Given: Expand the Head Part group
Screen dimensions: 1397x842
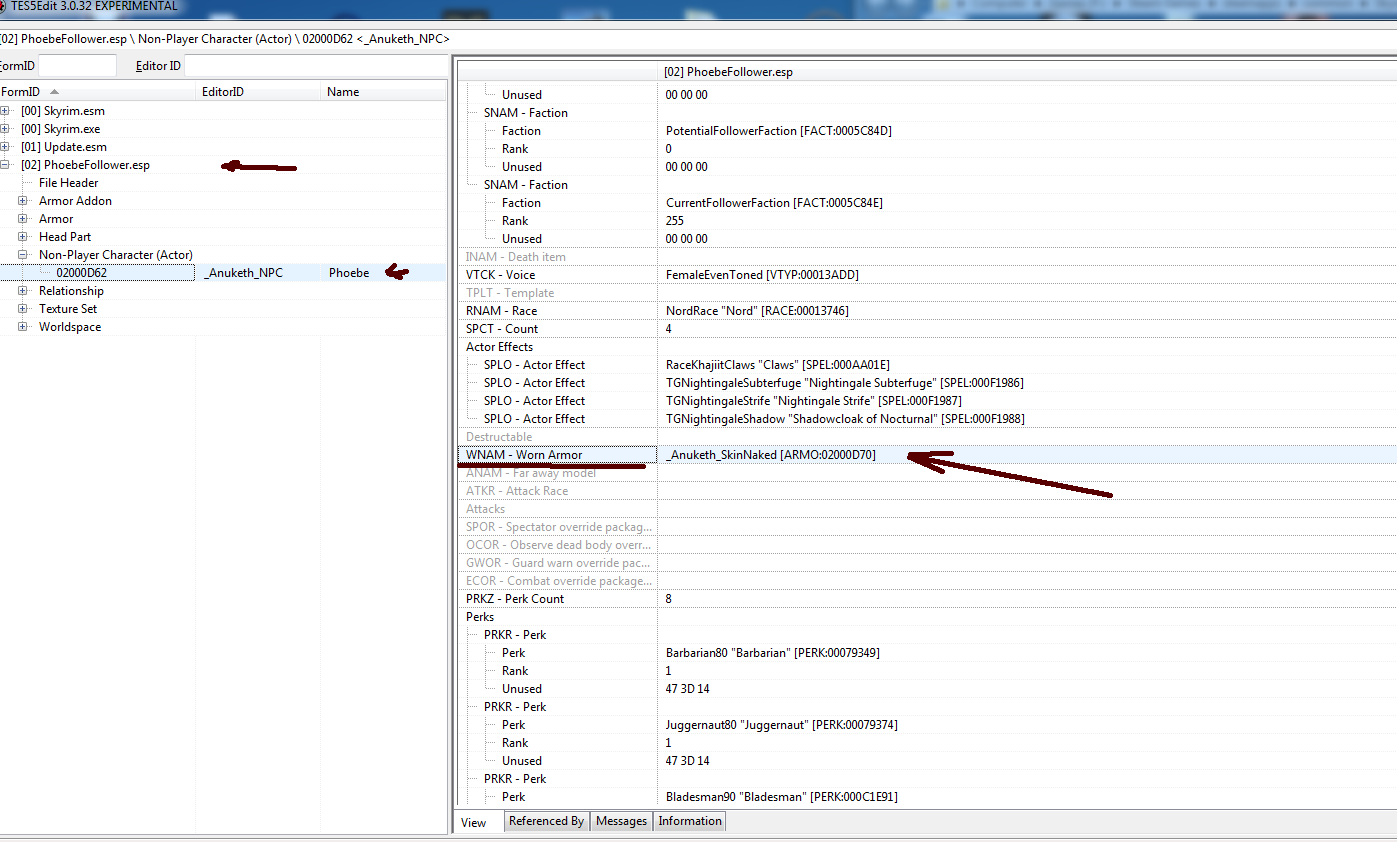Looking at the screenshot, I should point(23,237).
